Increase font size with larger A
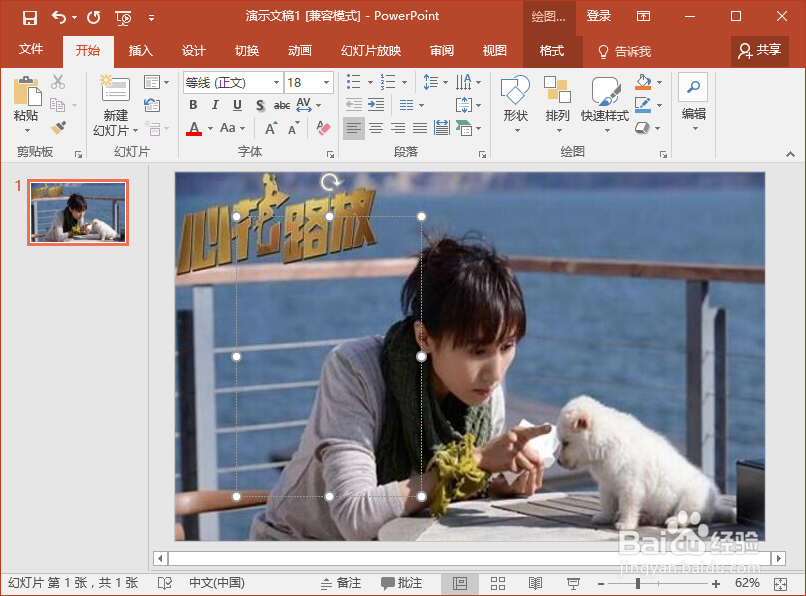Viewport: 806px width, 596px height. (x=271, y=128)
